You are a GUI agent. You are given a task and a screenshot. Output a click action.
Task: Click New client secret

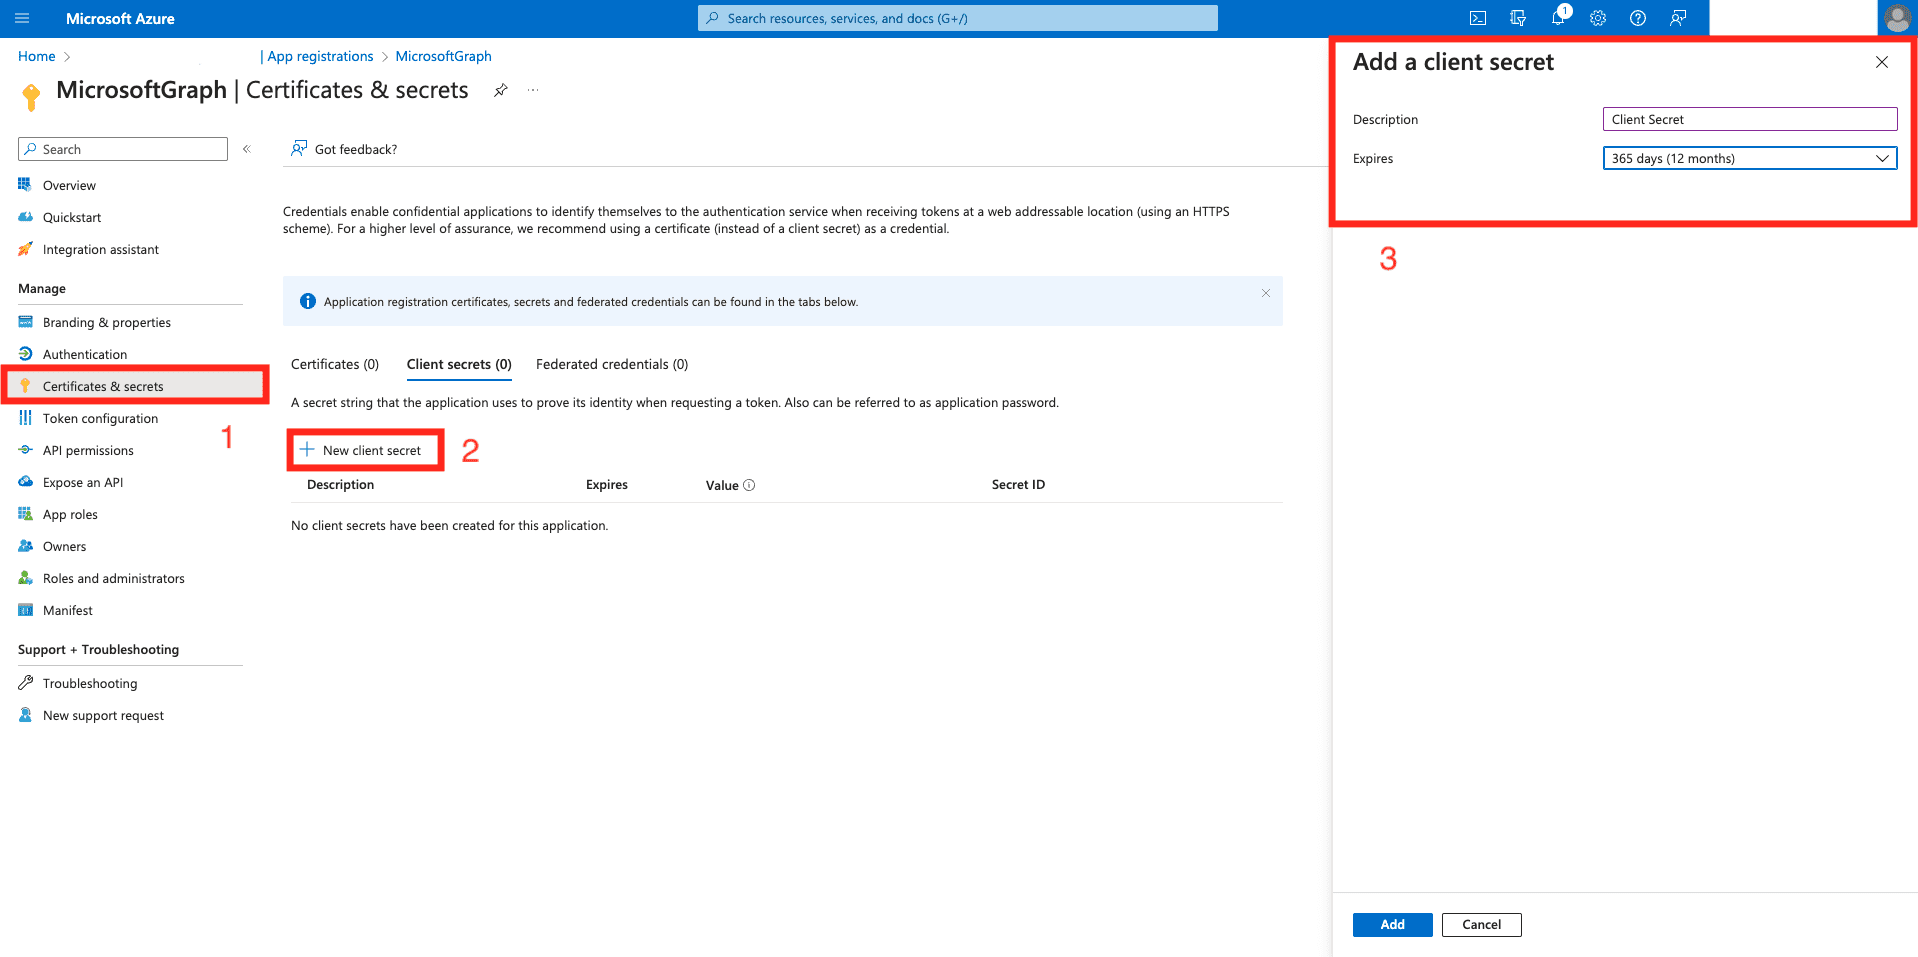coord(366,450)
